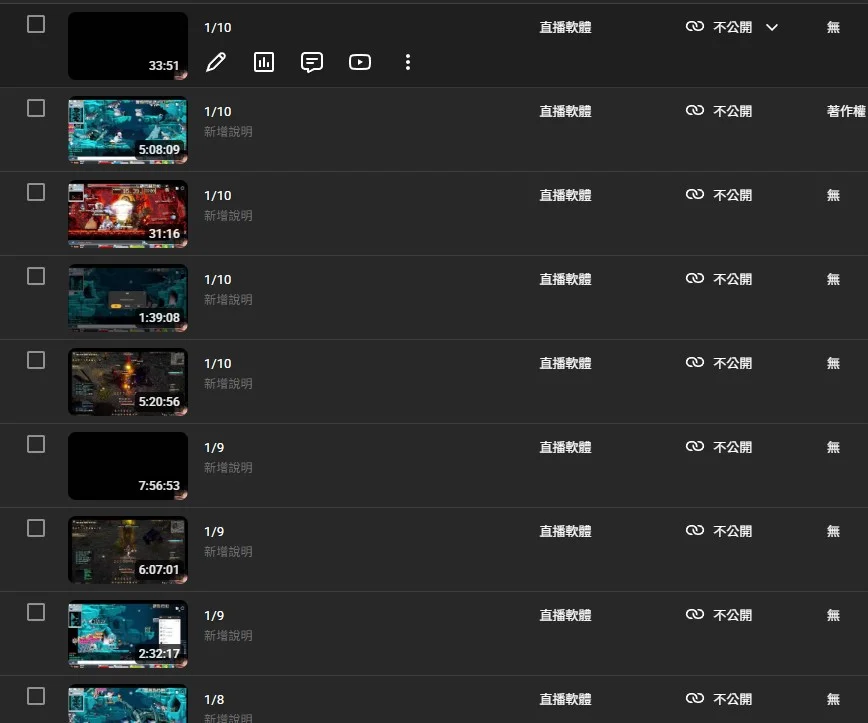Click the View on YouTube play icon
Viewport: 868px width, 723px height.
pos(360,62)
